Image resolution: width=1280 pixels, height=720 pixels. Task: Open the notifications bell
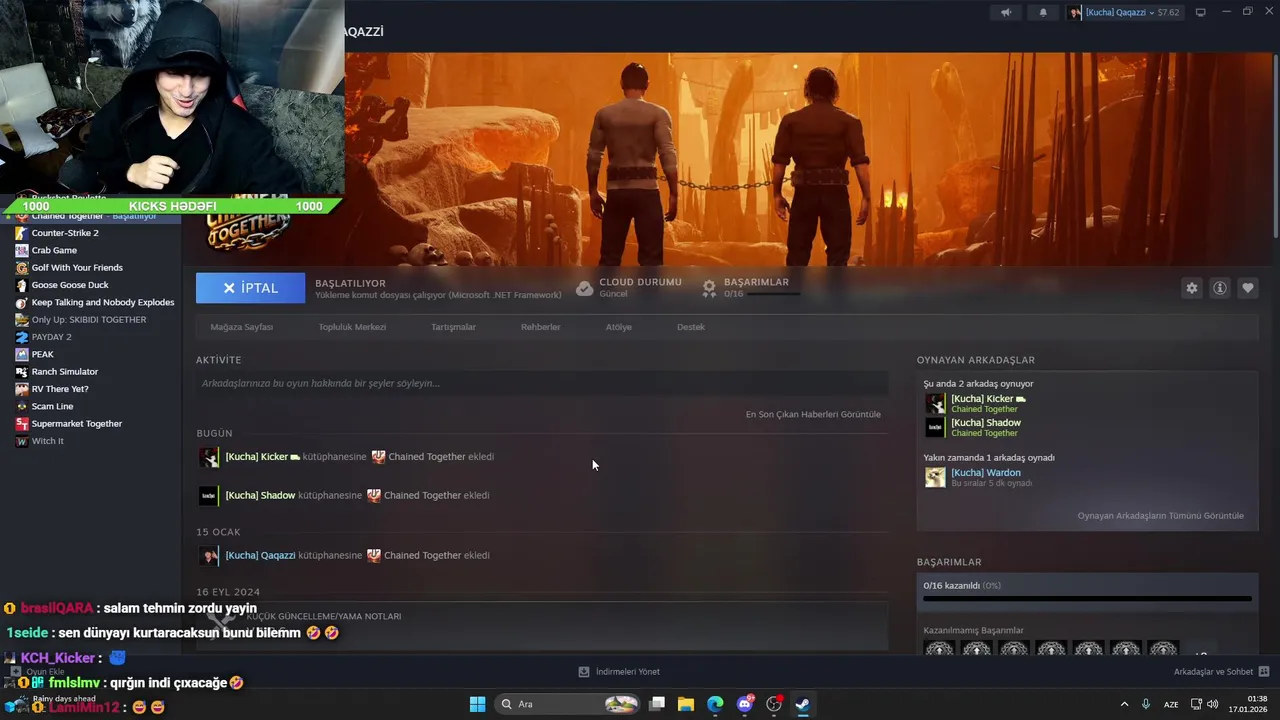click(1043, 12)
